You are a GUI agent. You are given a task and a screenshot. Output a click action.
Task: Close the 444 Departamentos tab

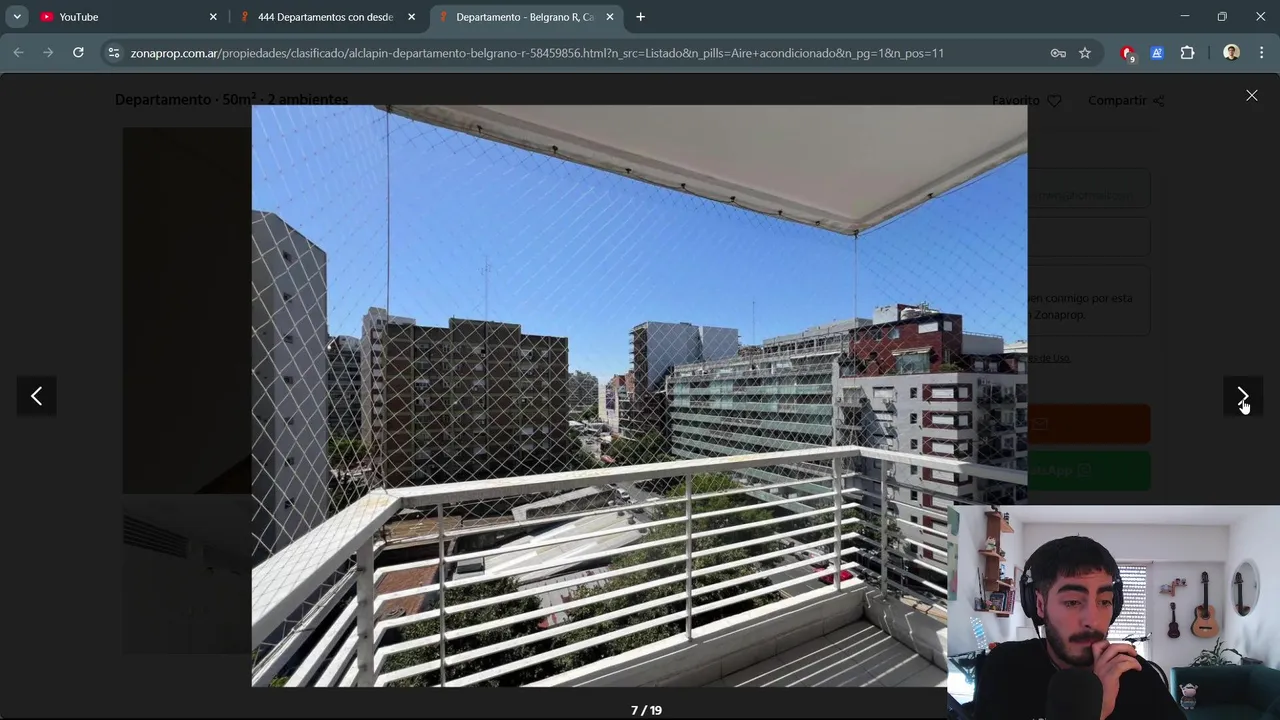click(411, 17)
